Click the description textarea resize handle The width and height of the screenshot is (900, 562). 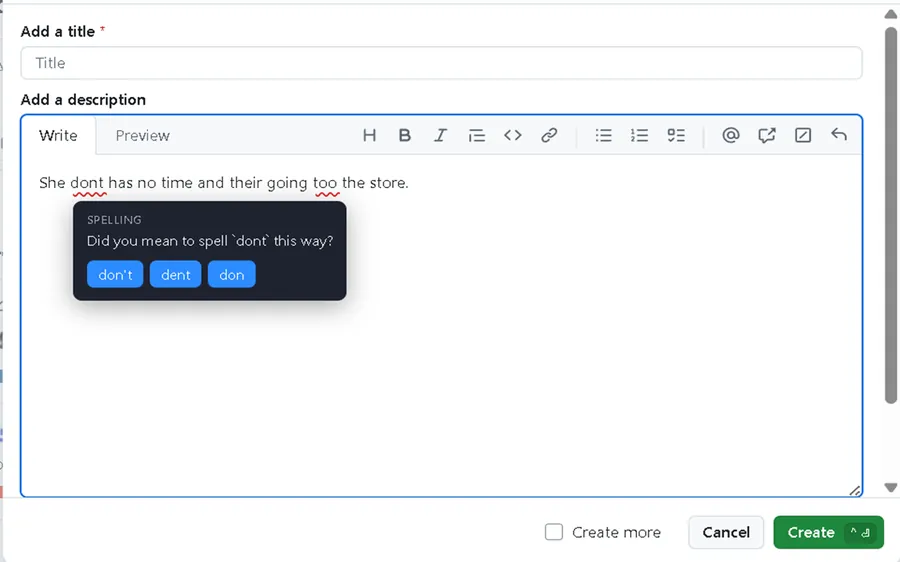855,490
